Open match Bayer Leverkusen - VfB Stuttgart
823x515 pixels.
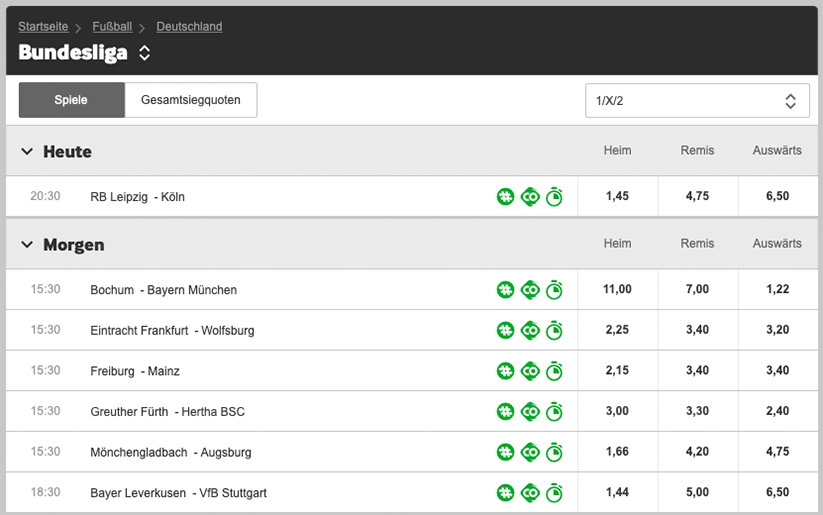point(178,493)
